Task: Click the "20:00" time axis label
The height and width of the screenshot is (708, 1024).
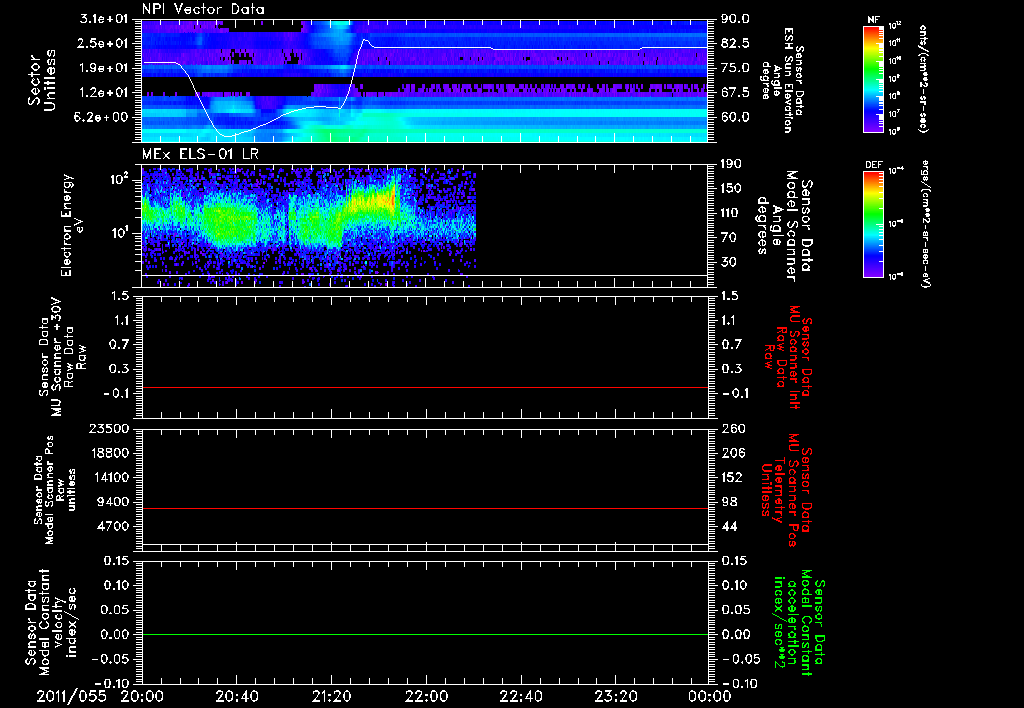Action: tap(142, 696)
